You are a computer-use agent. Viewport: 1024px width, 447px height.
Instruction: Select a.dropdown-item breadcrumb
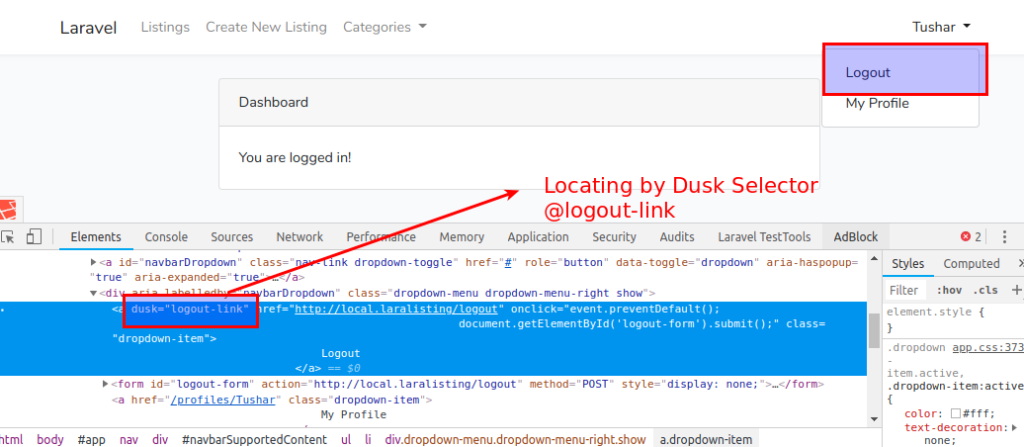coord(705,439)
